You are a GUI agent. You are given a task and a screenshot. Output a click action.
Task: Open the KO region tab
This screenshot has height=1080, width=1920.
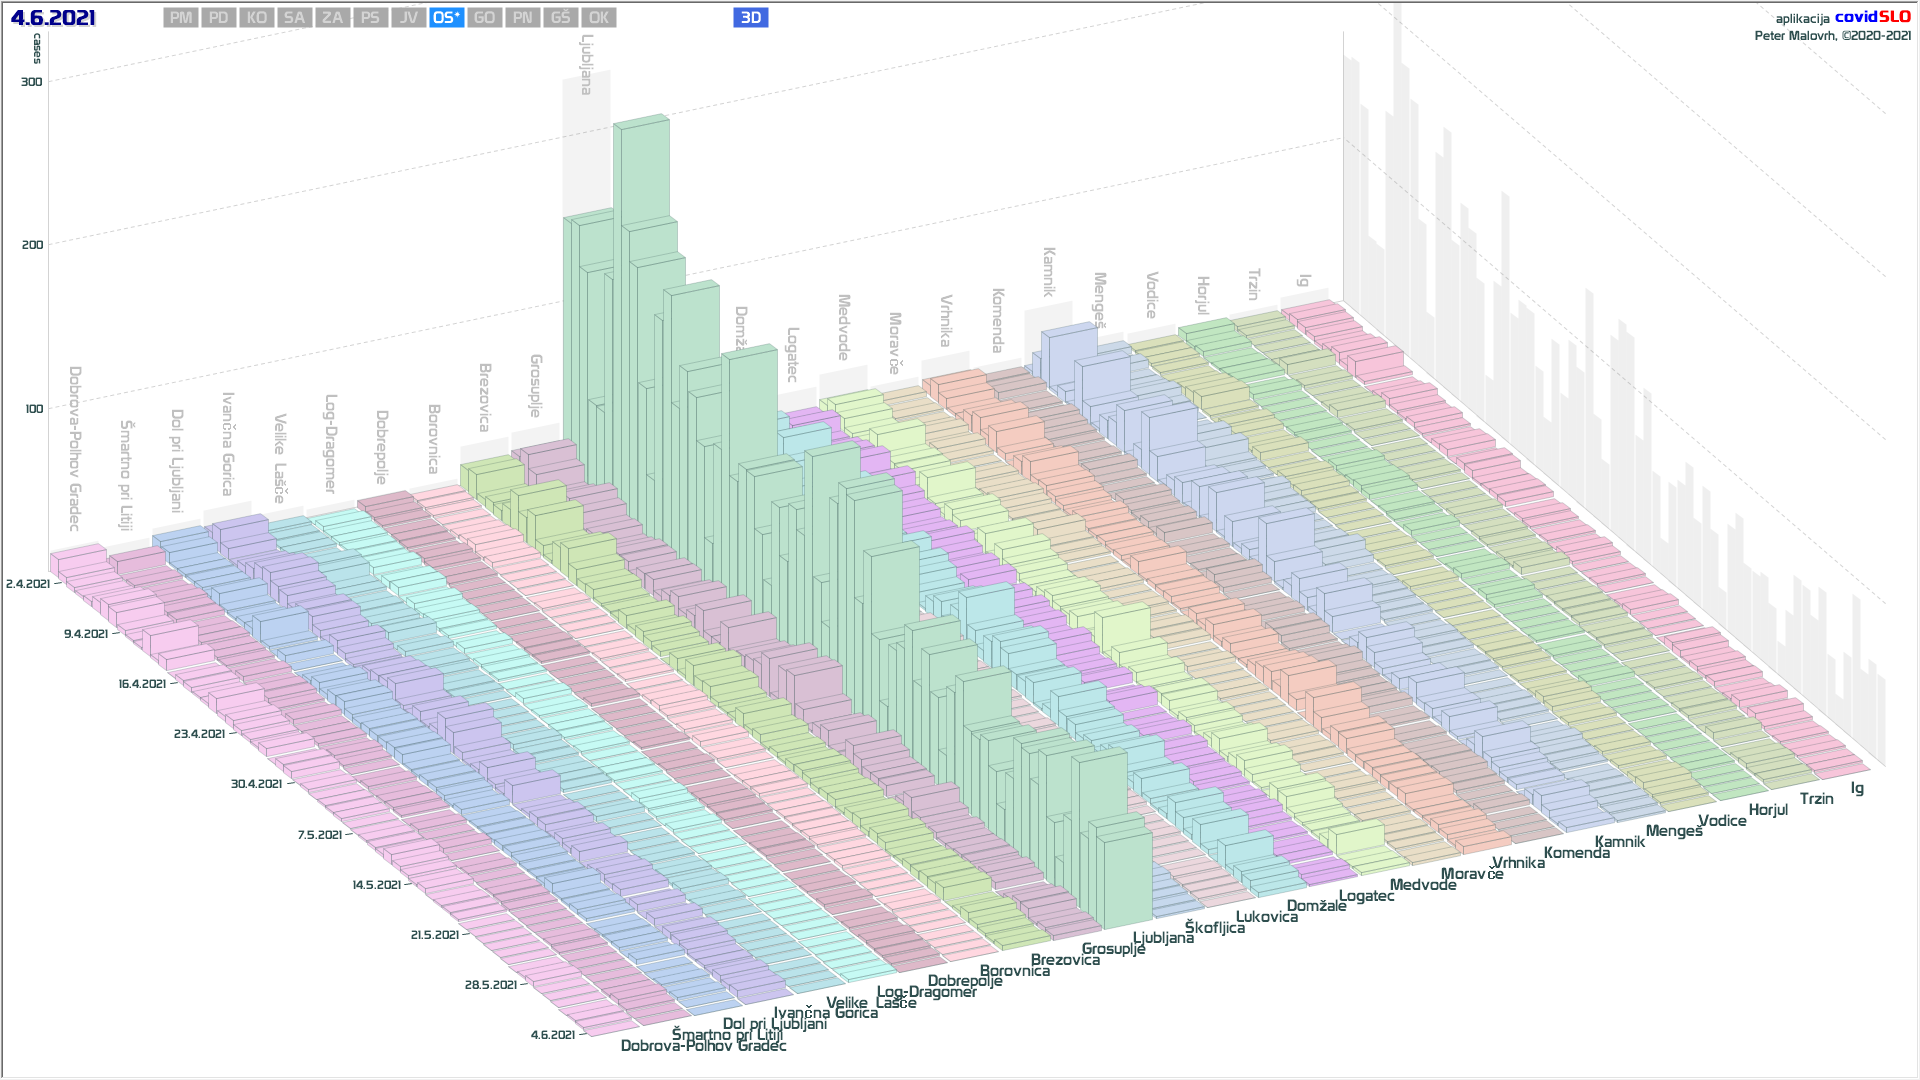(257, 17)
